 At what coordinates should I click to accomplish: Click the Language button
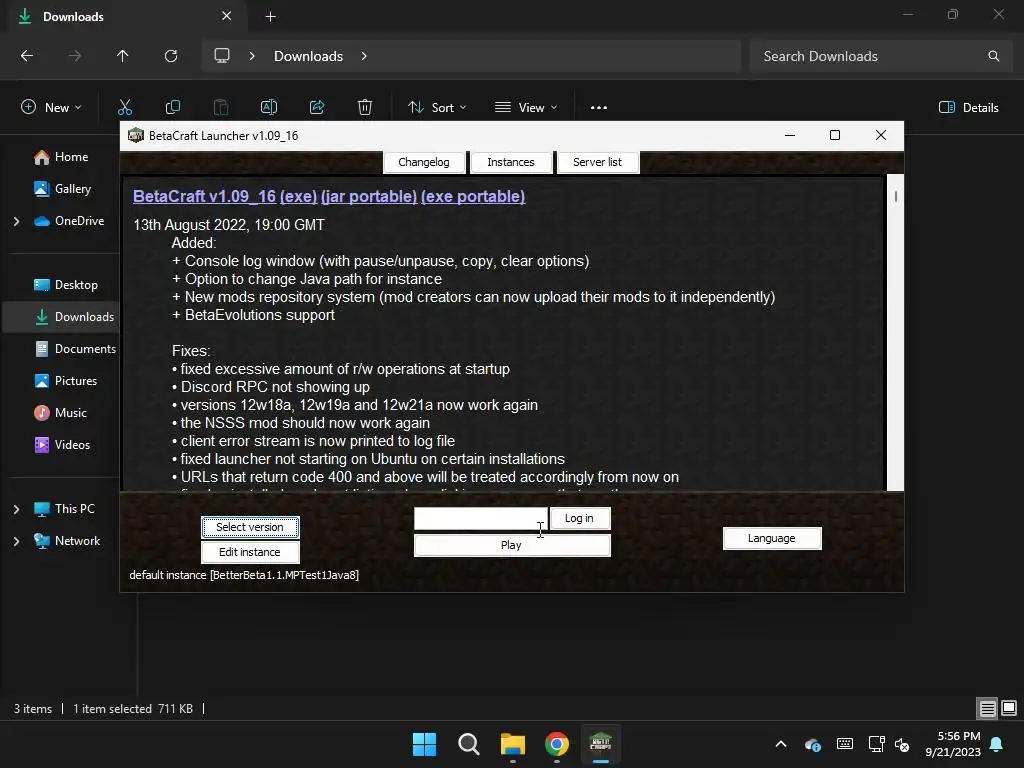(x=772, y=538)
